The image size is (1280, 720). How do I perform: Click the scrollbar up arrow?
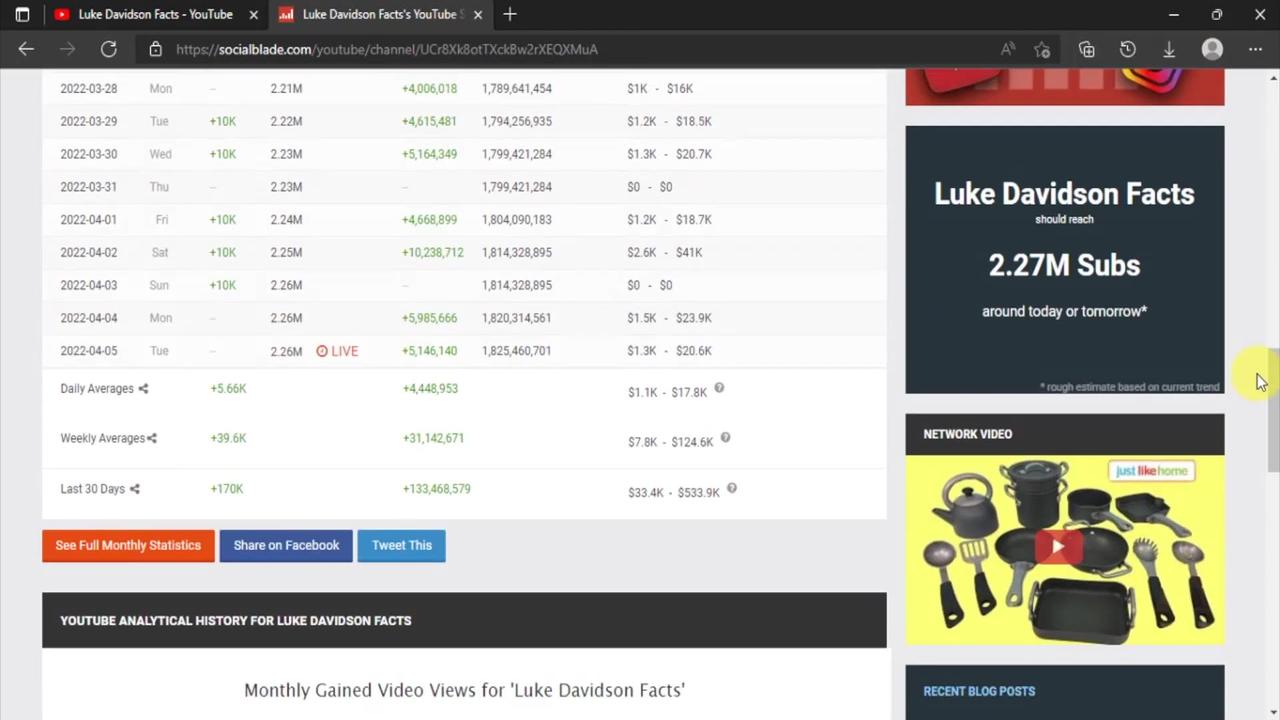click(x=1273, y=78)
